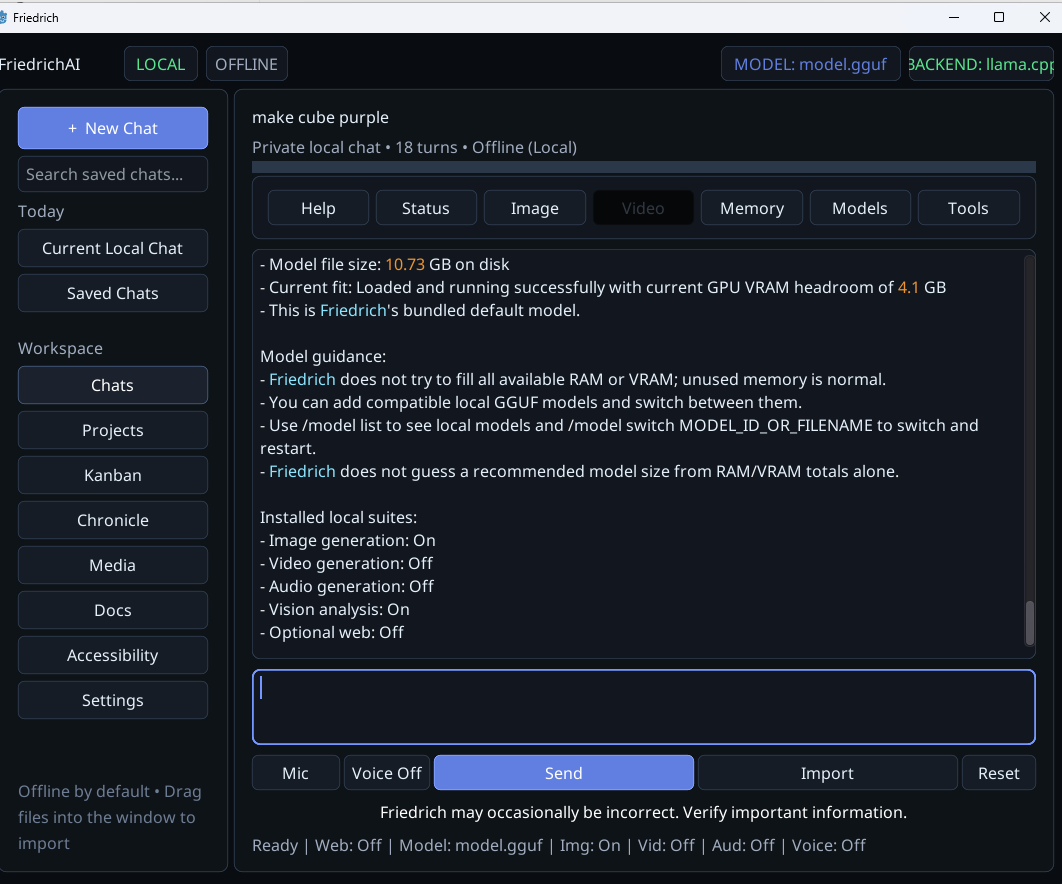Click 'Ready' in the status bar

275,845
